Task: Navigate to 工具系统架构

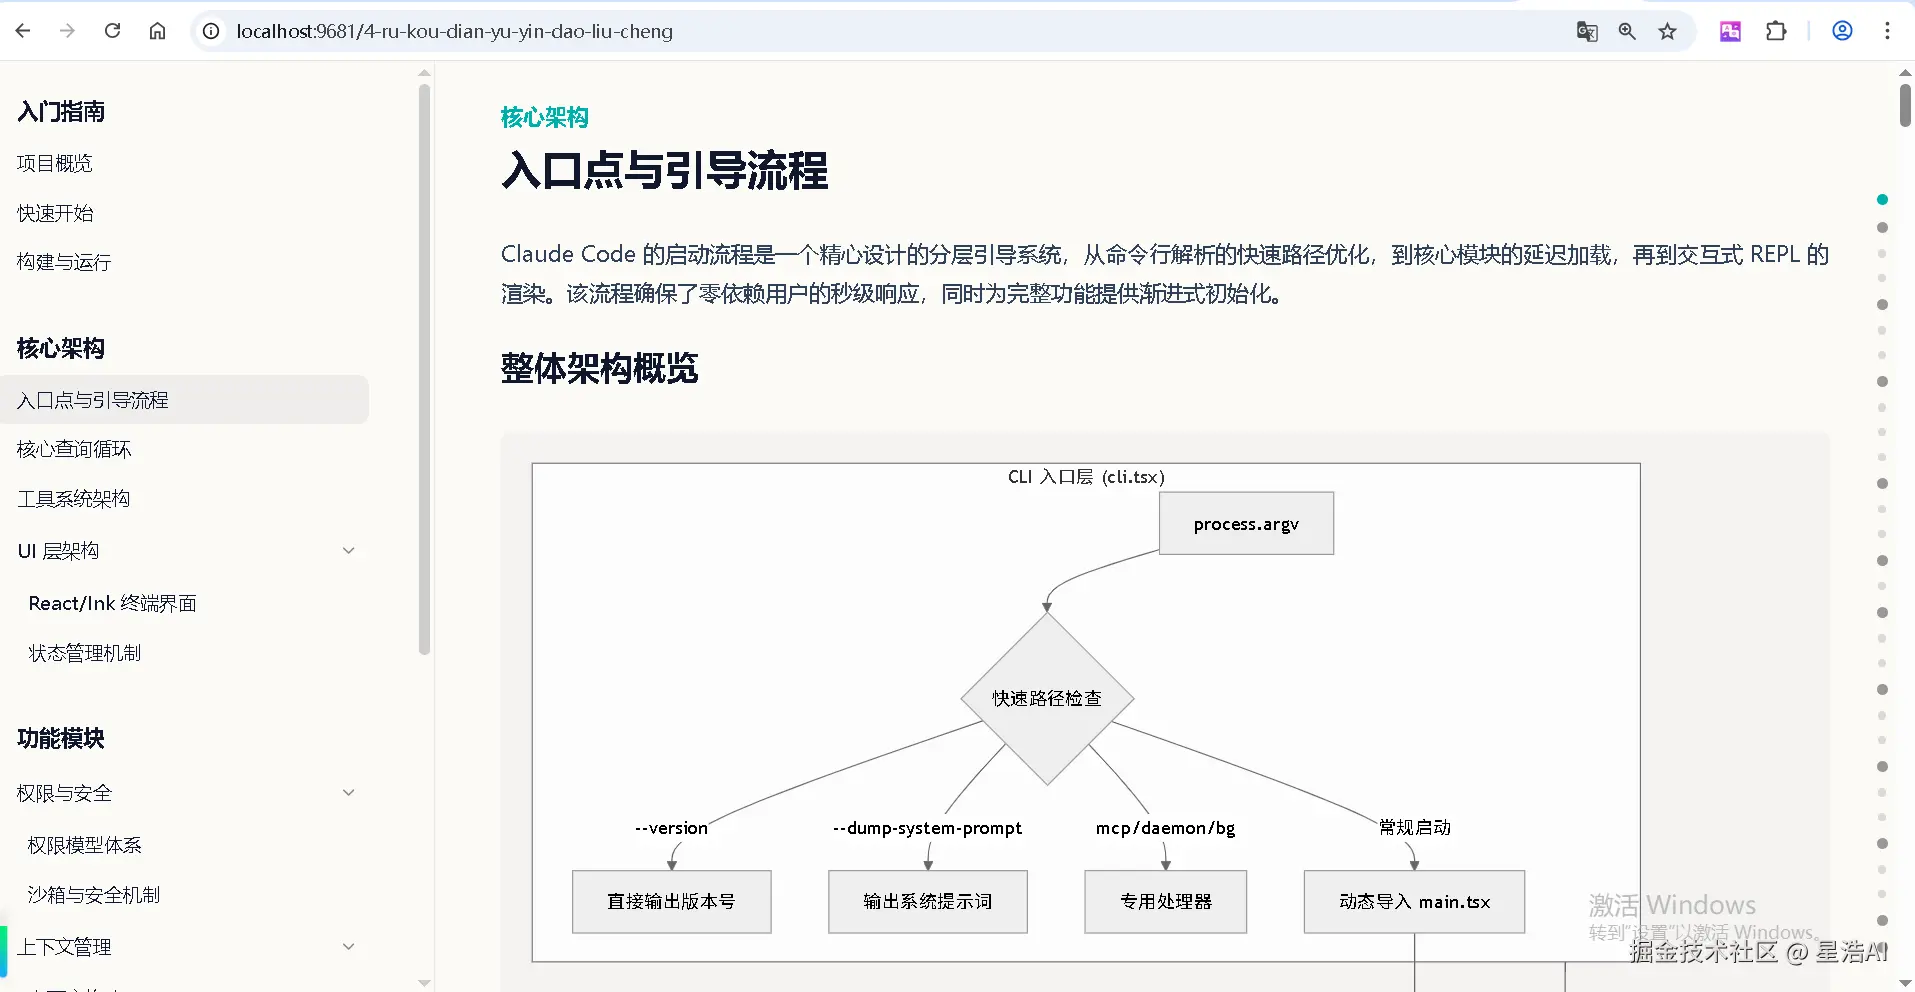Action: pos(74,498)
